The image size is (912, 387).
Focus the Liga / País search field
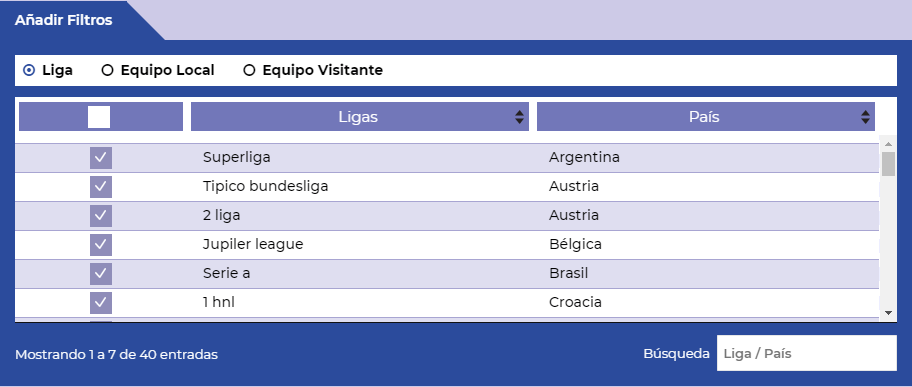click(807, 353)
